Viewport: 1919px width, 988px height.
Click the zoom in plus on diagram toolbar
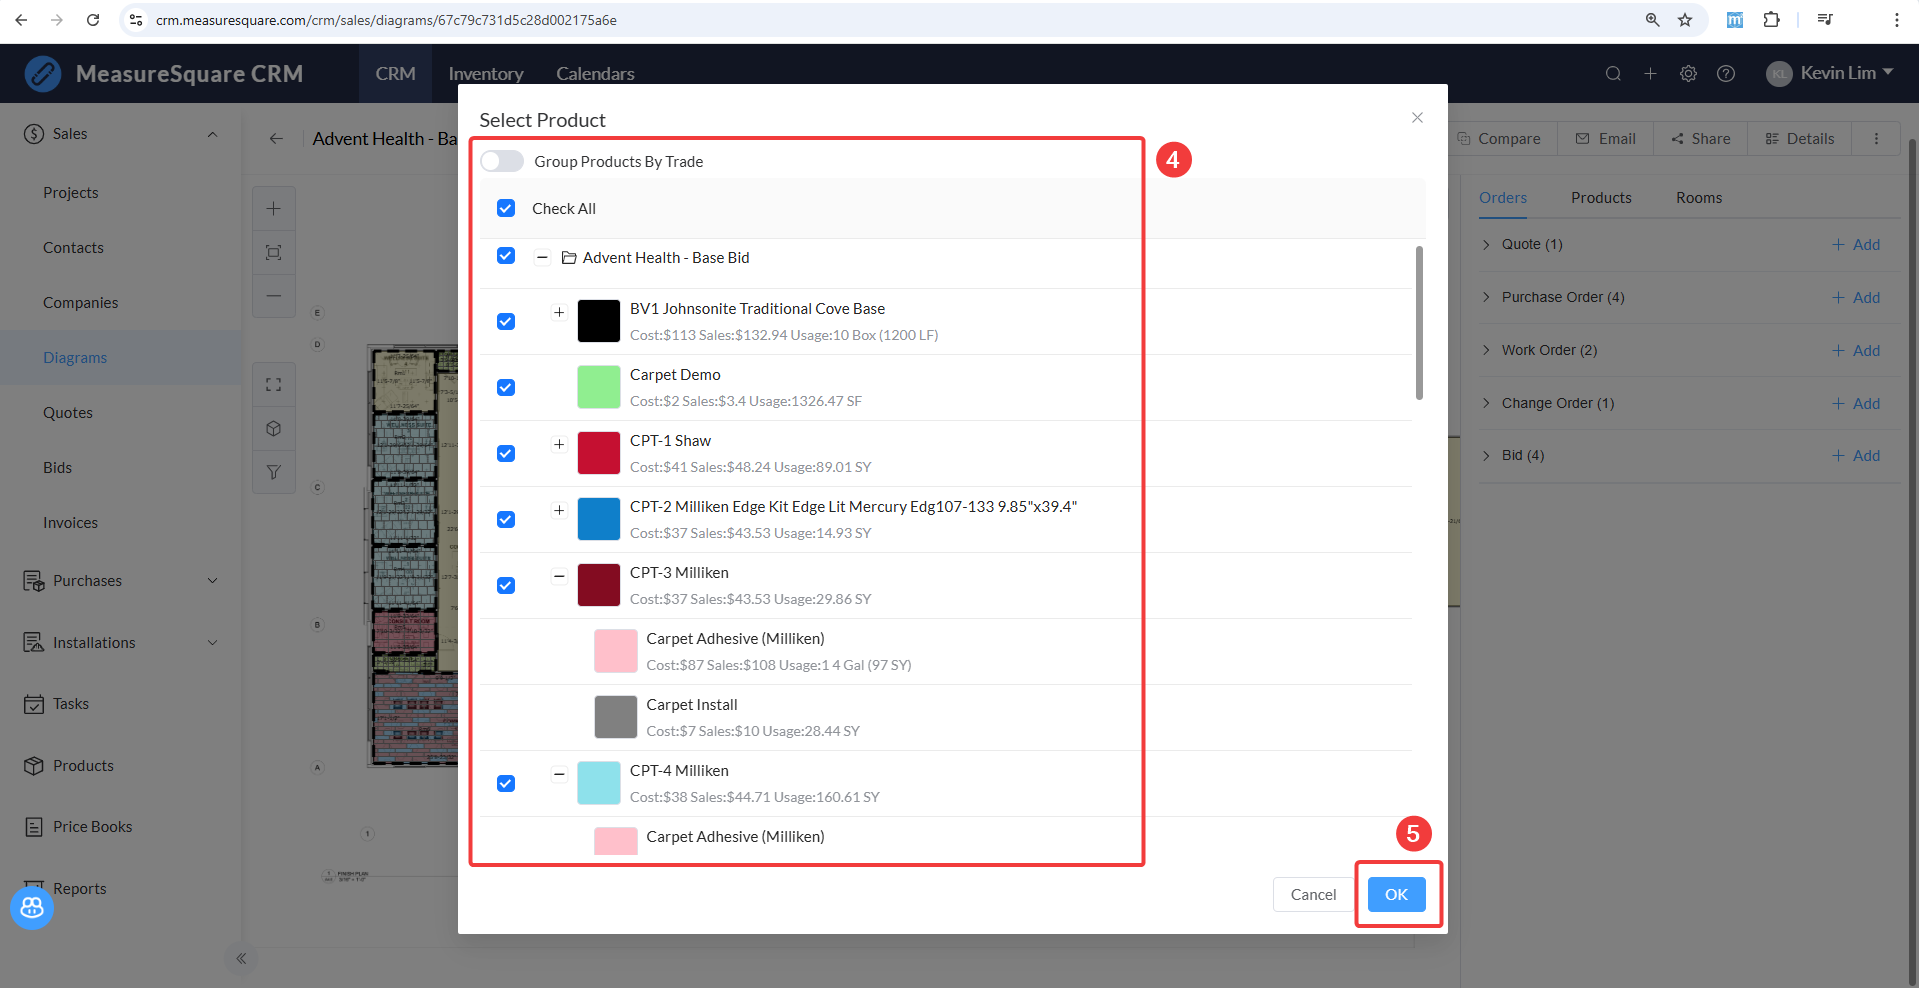tap(273, 208)
